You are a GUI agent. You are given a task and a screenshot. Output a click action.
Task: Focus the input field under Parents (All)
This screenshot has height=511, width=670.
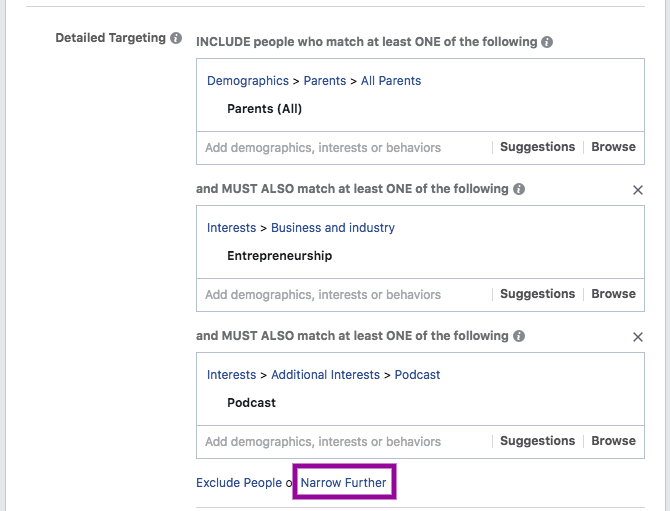(344, 148)
